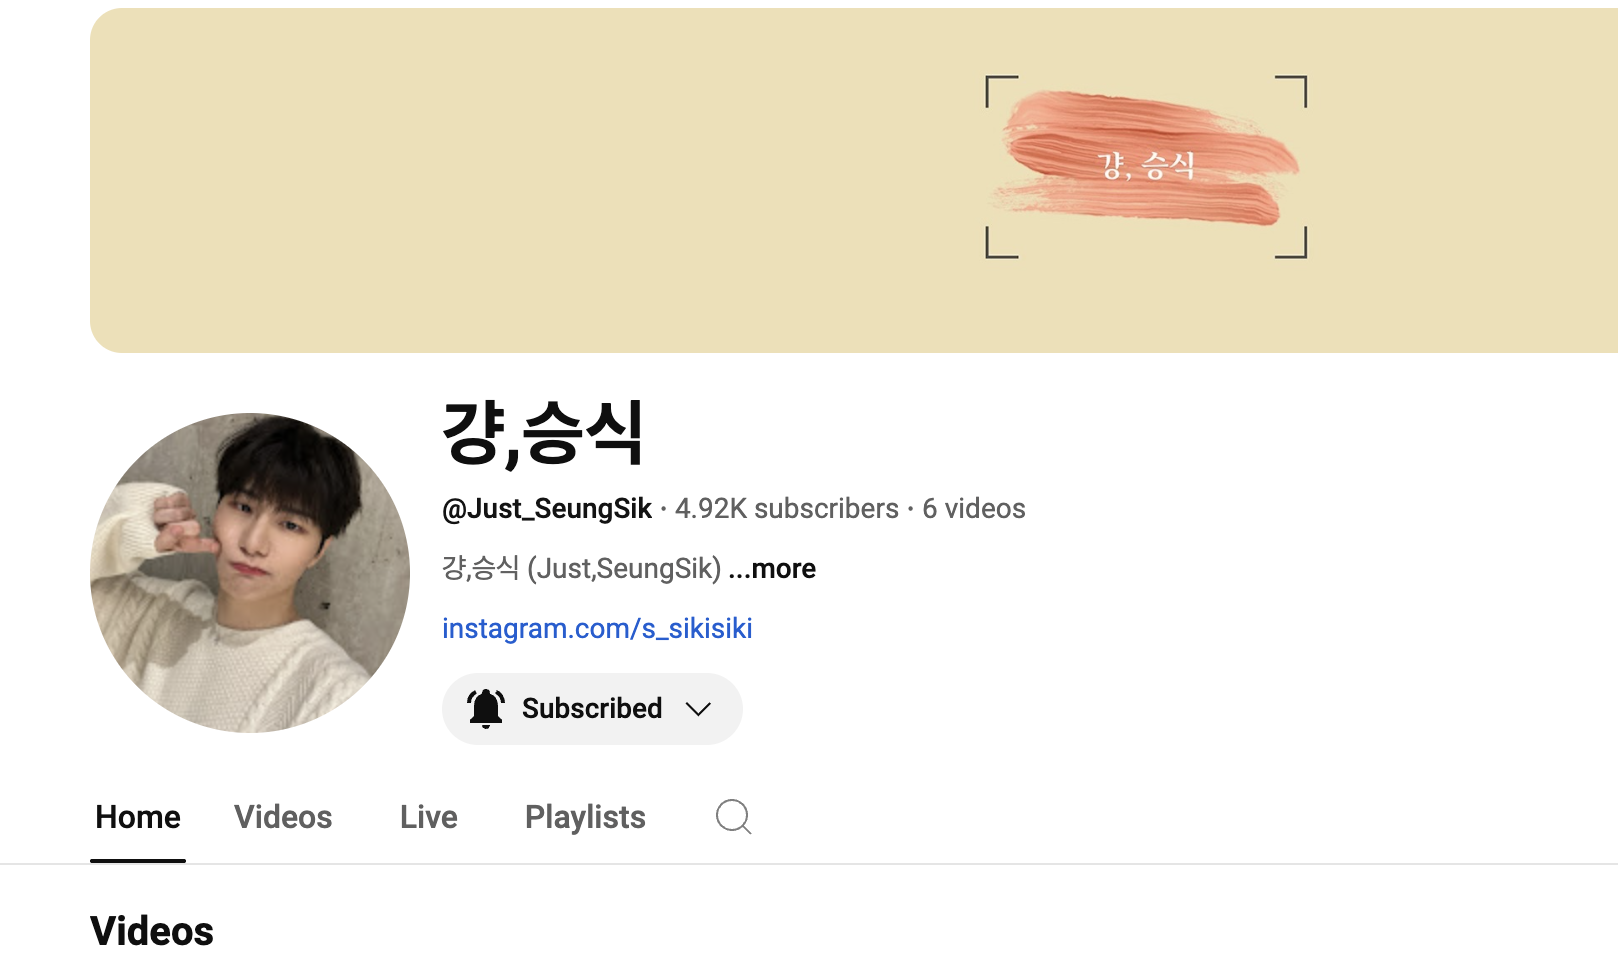Open the channel search magnifier icon
Screen dimensions: 1618x966
pyautogui.click(x=733, y=817)
